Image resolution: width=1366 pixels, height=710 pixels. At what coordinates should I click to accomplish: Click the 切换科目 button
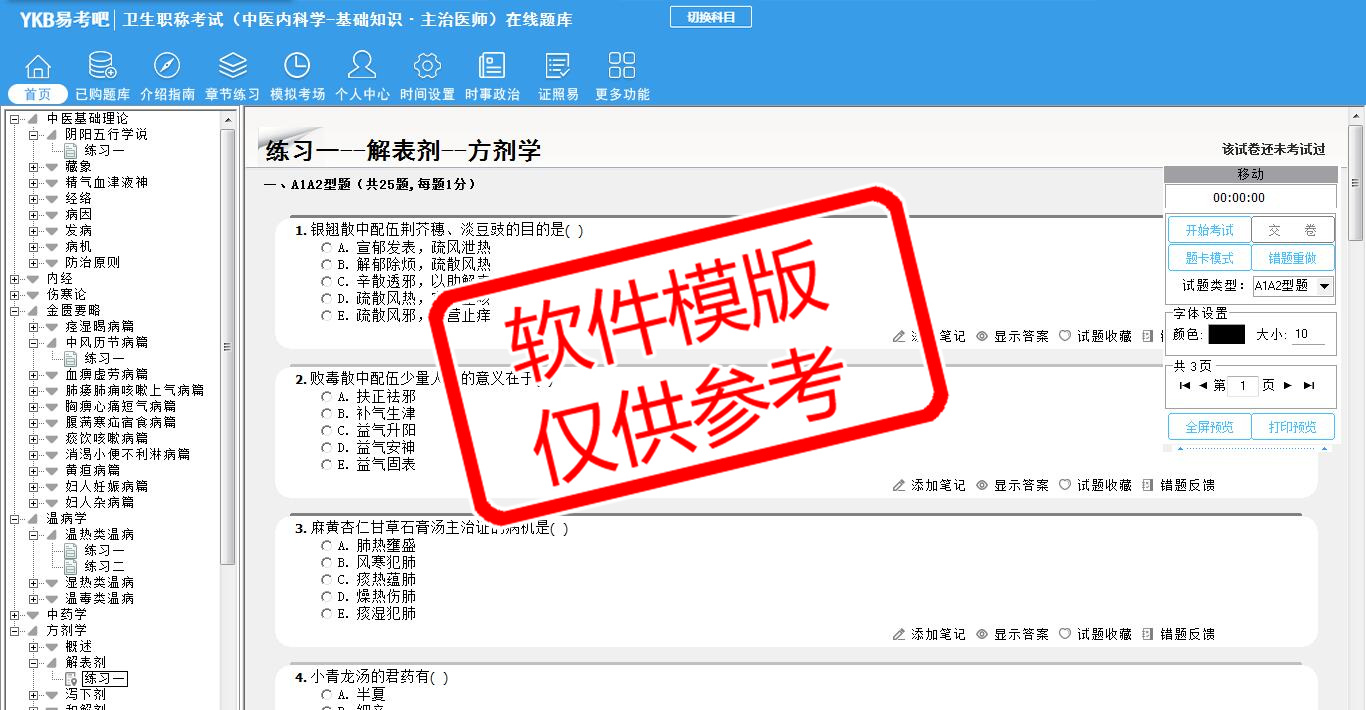click(x=710, y=17)
